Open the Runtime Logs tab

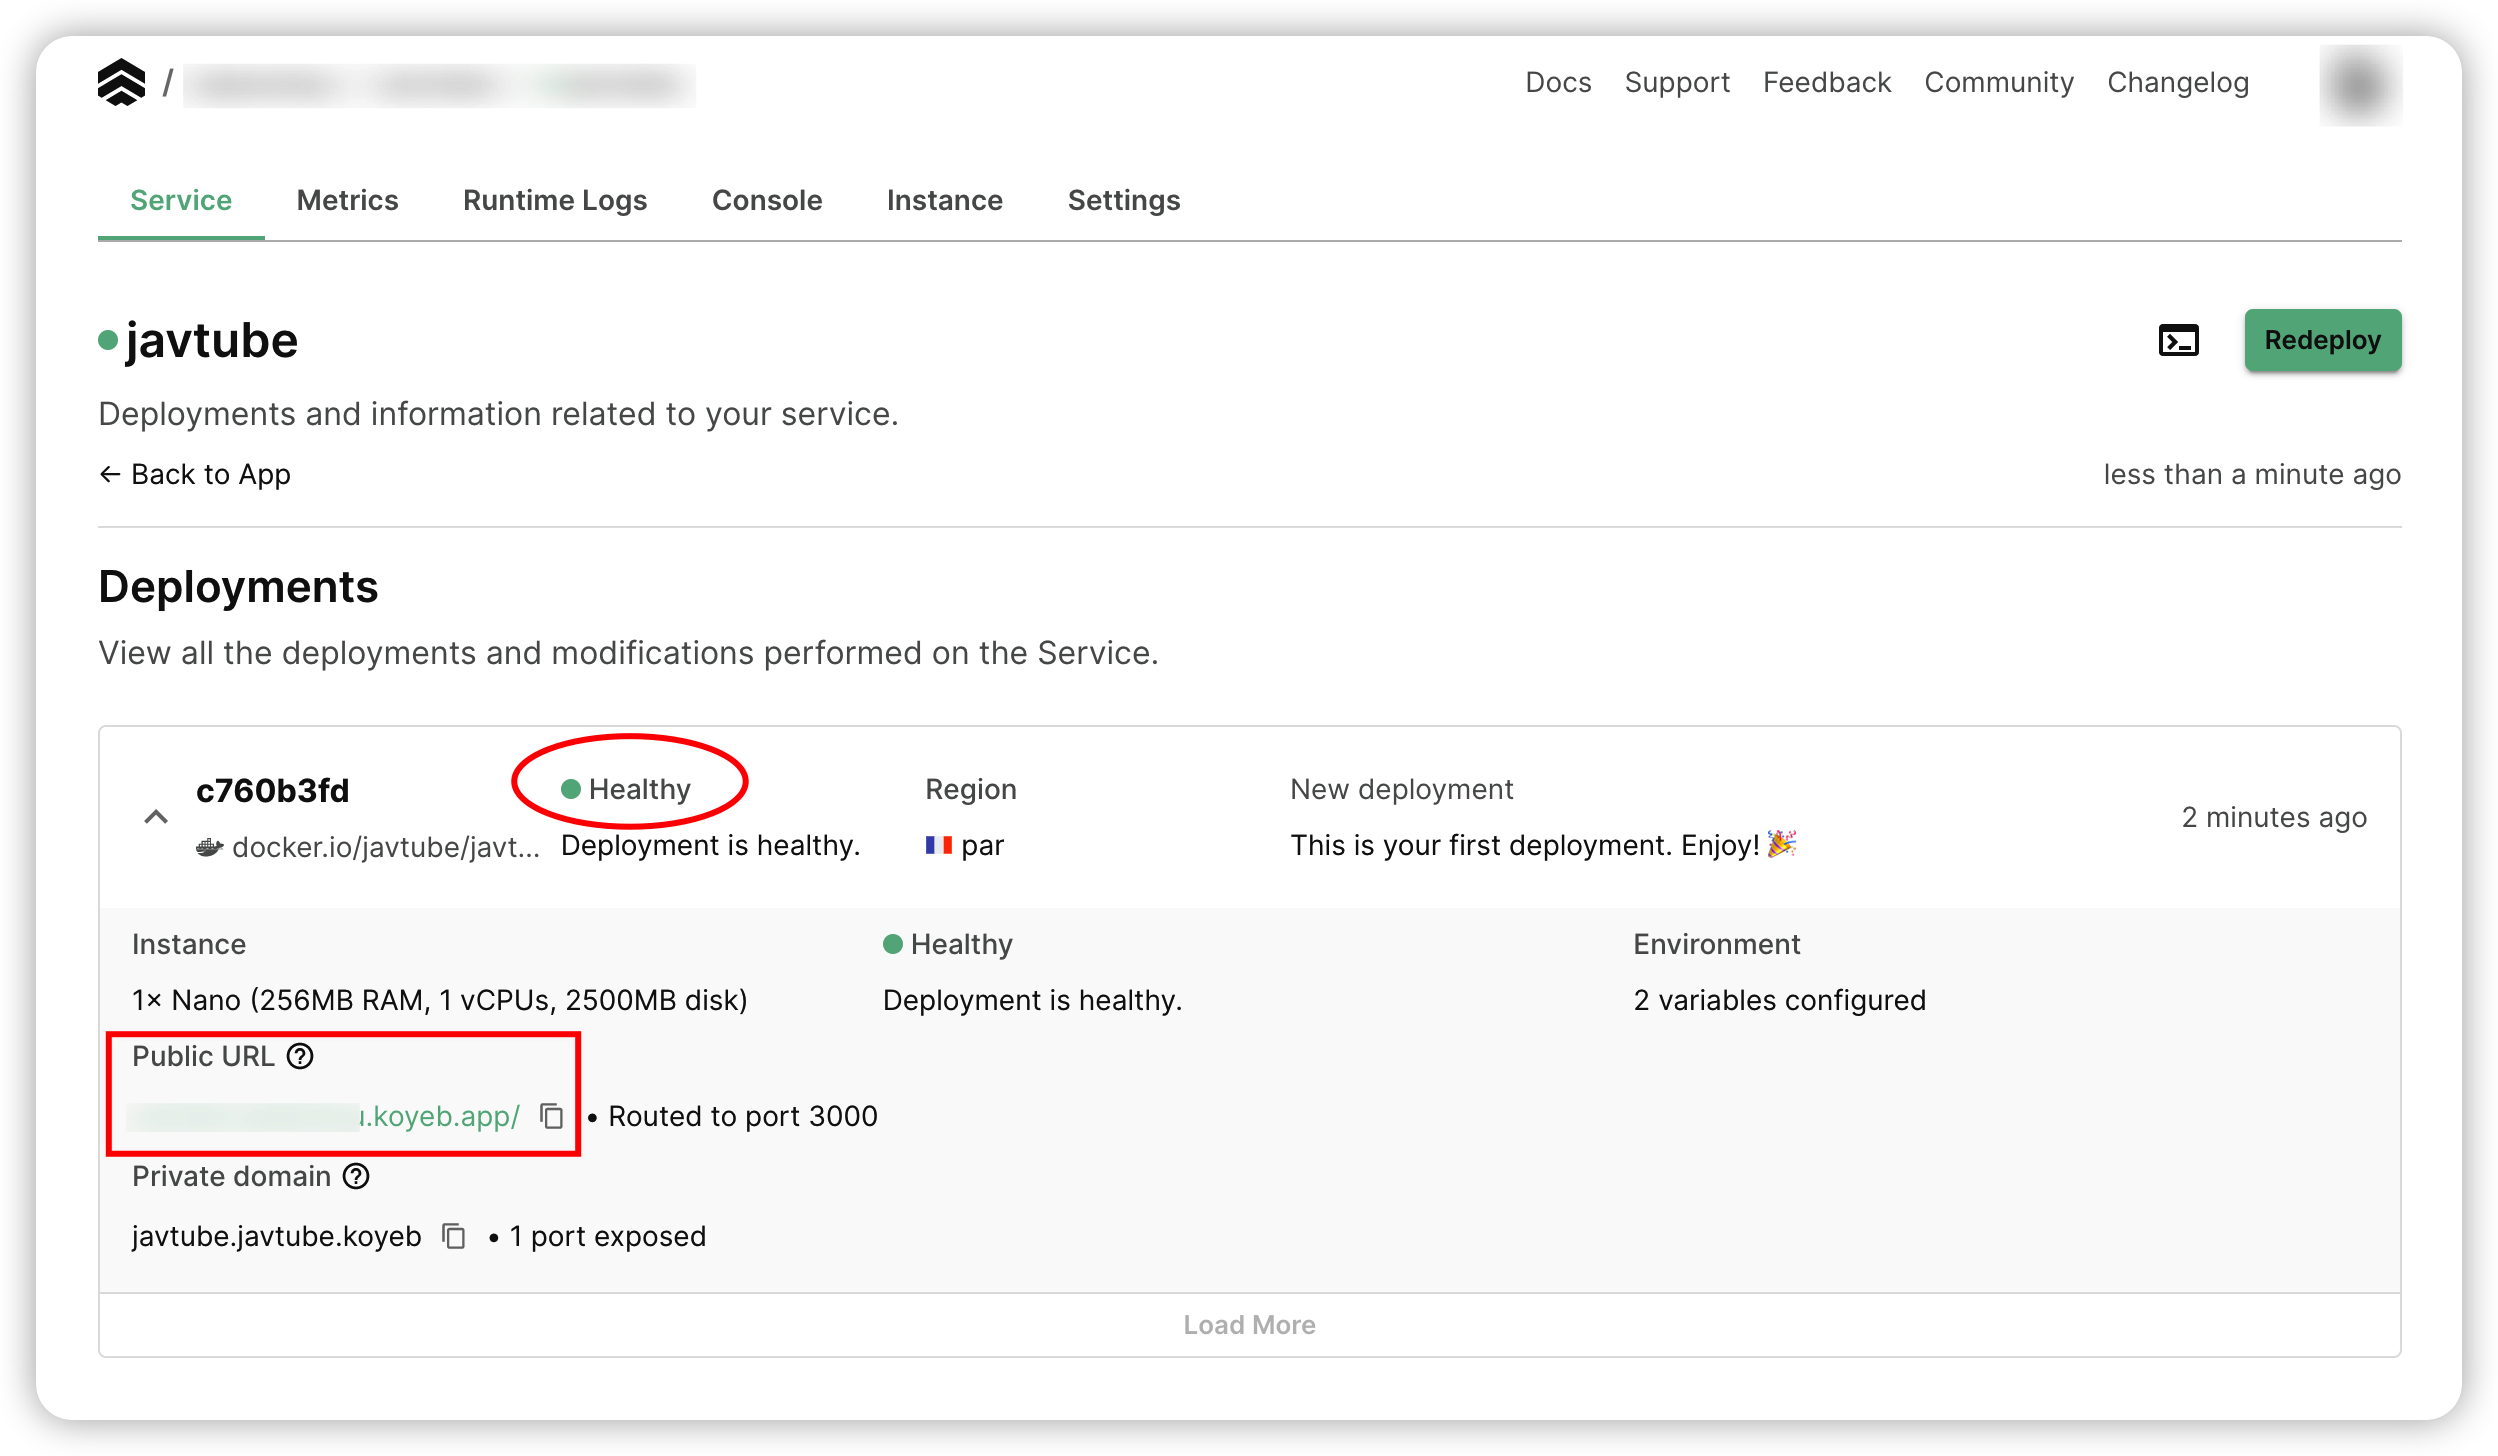(555, 200)
